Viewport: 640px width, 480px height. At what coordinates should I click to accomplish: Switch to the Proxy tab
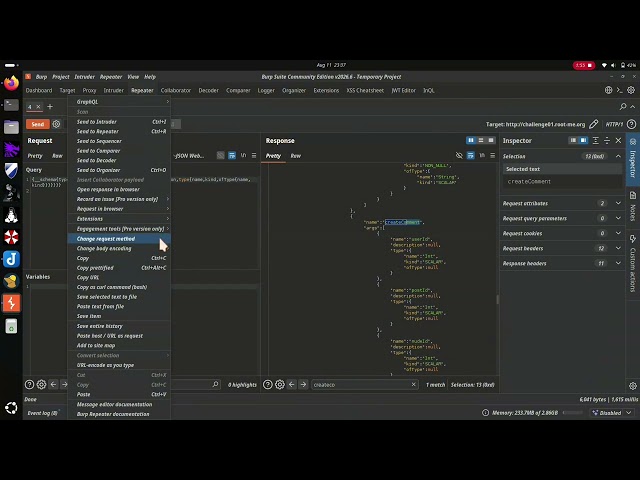coord(89,90)
